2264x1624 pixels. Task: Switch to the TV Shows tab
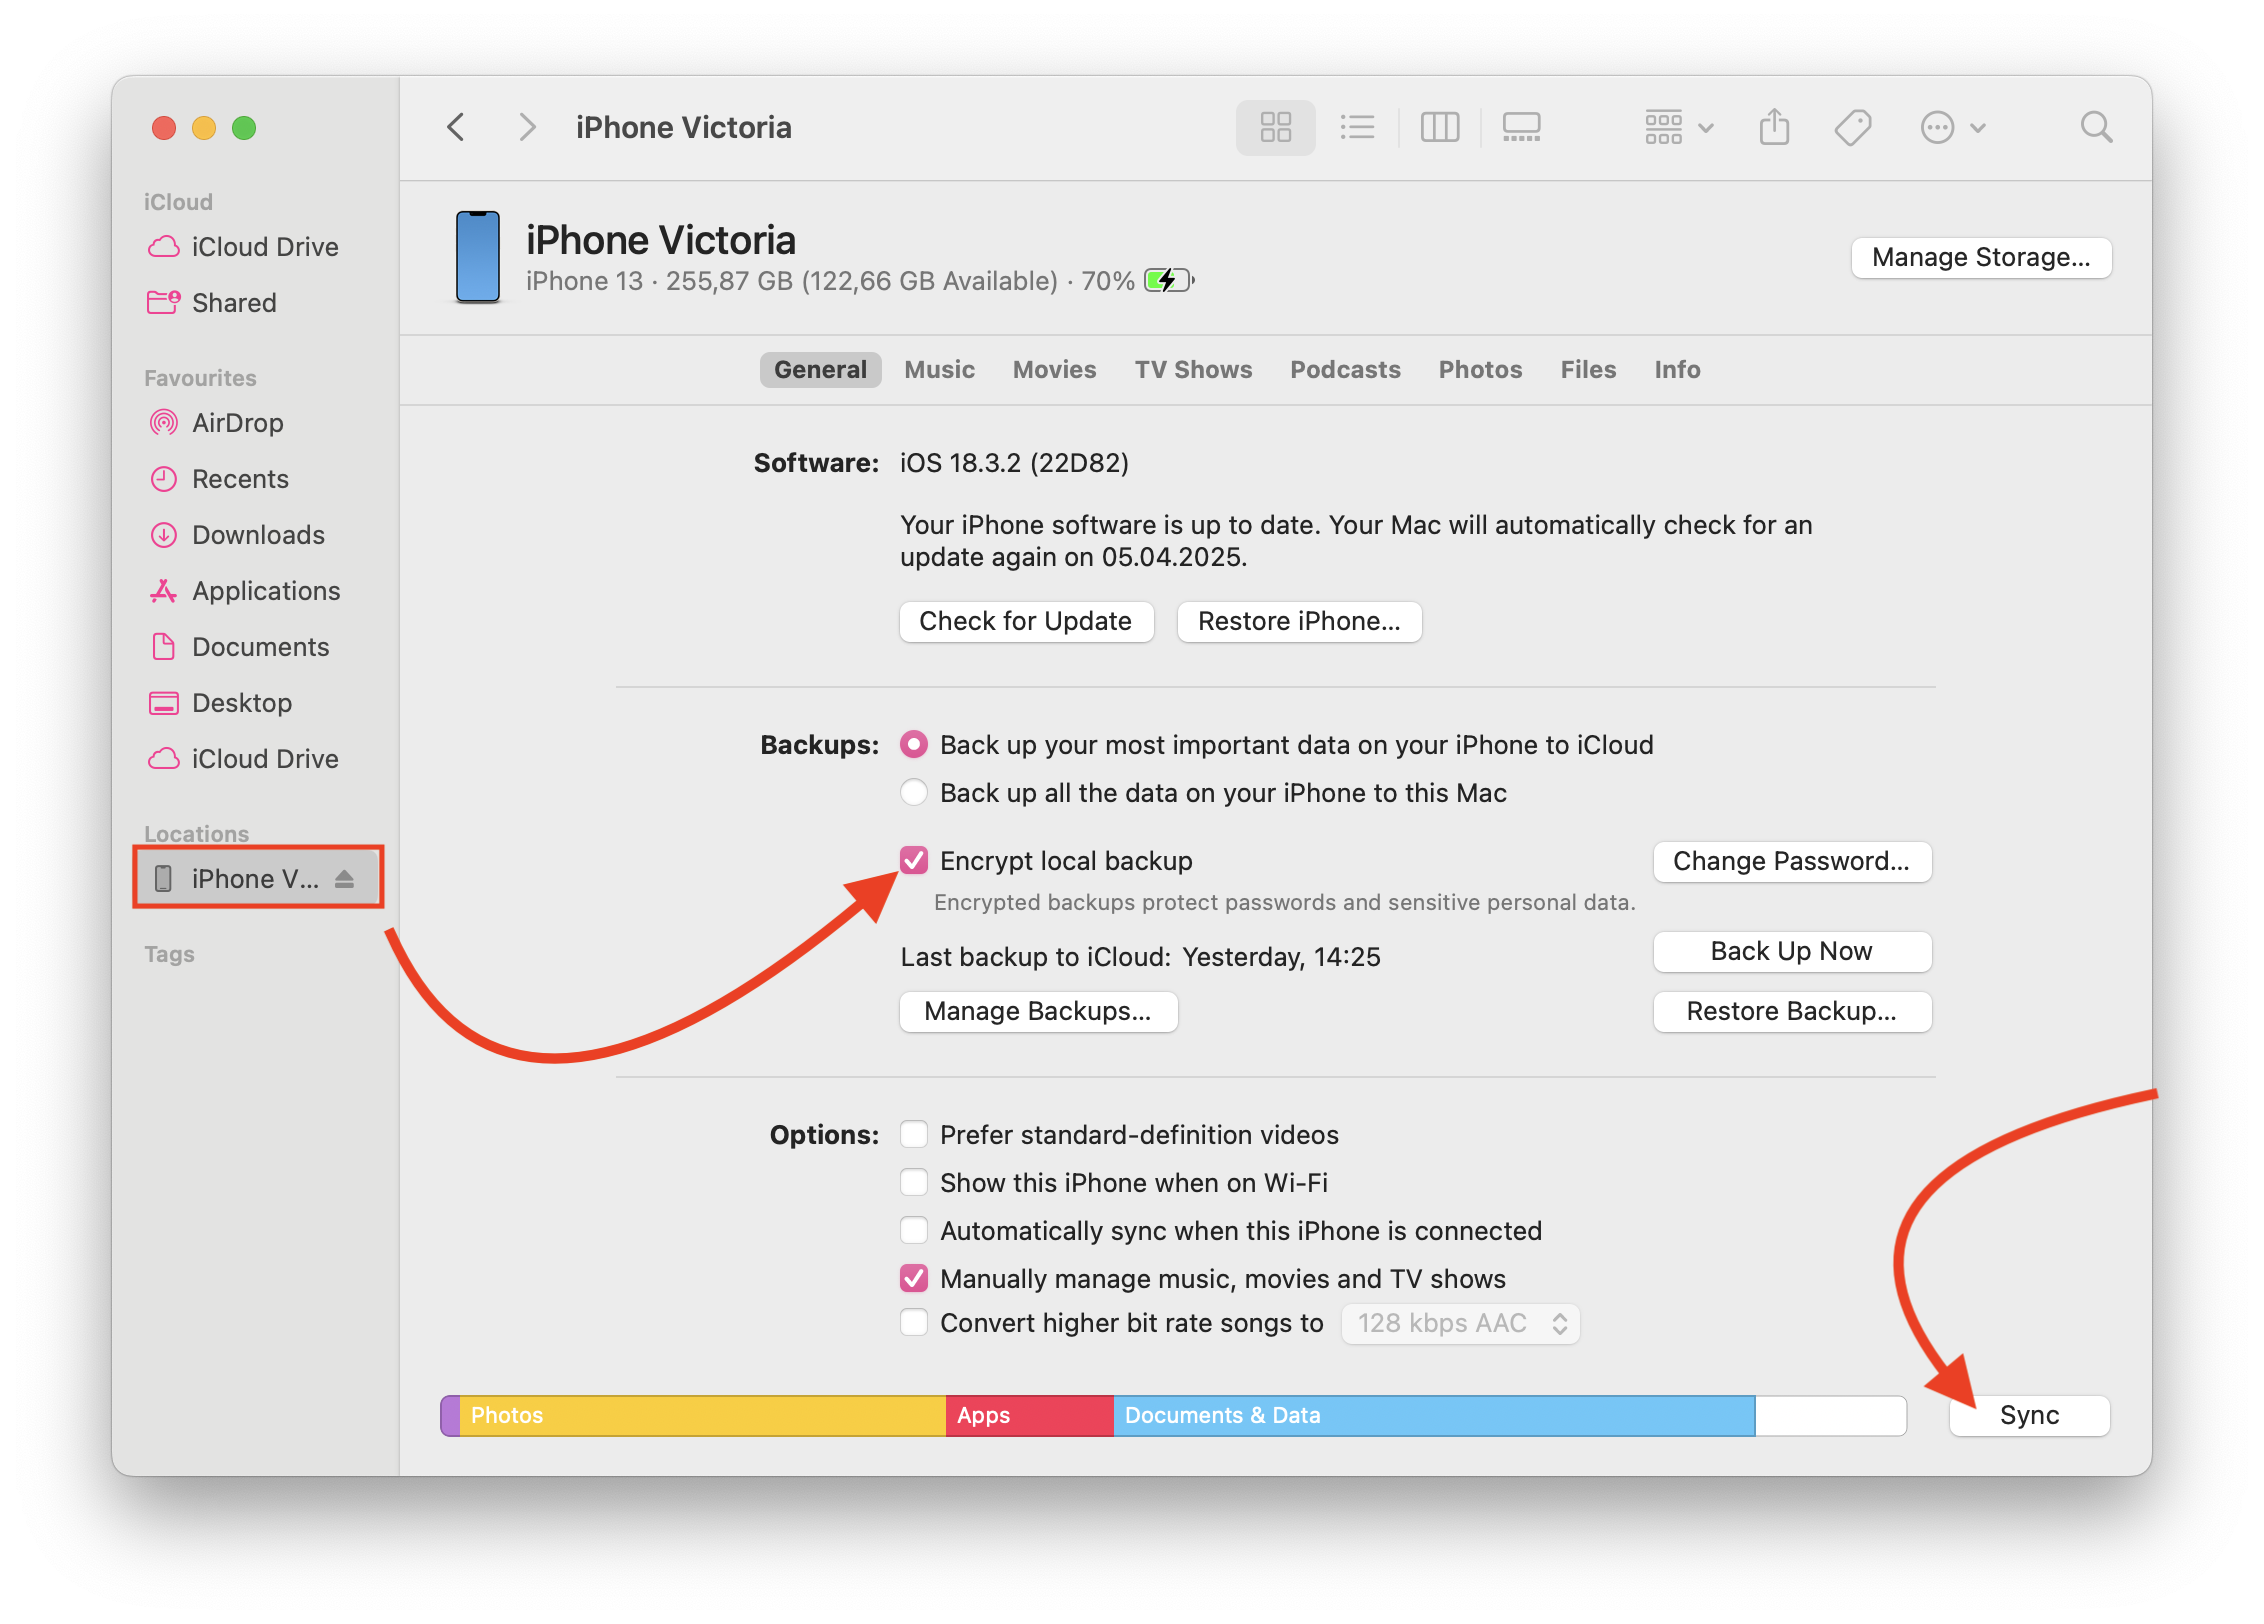click(1193, 369)
